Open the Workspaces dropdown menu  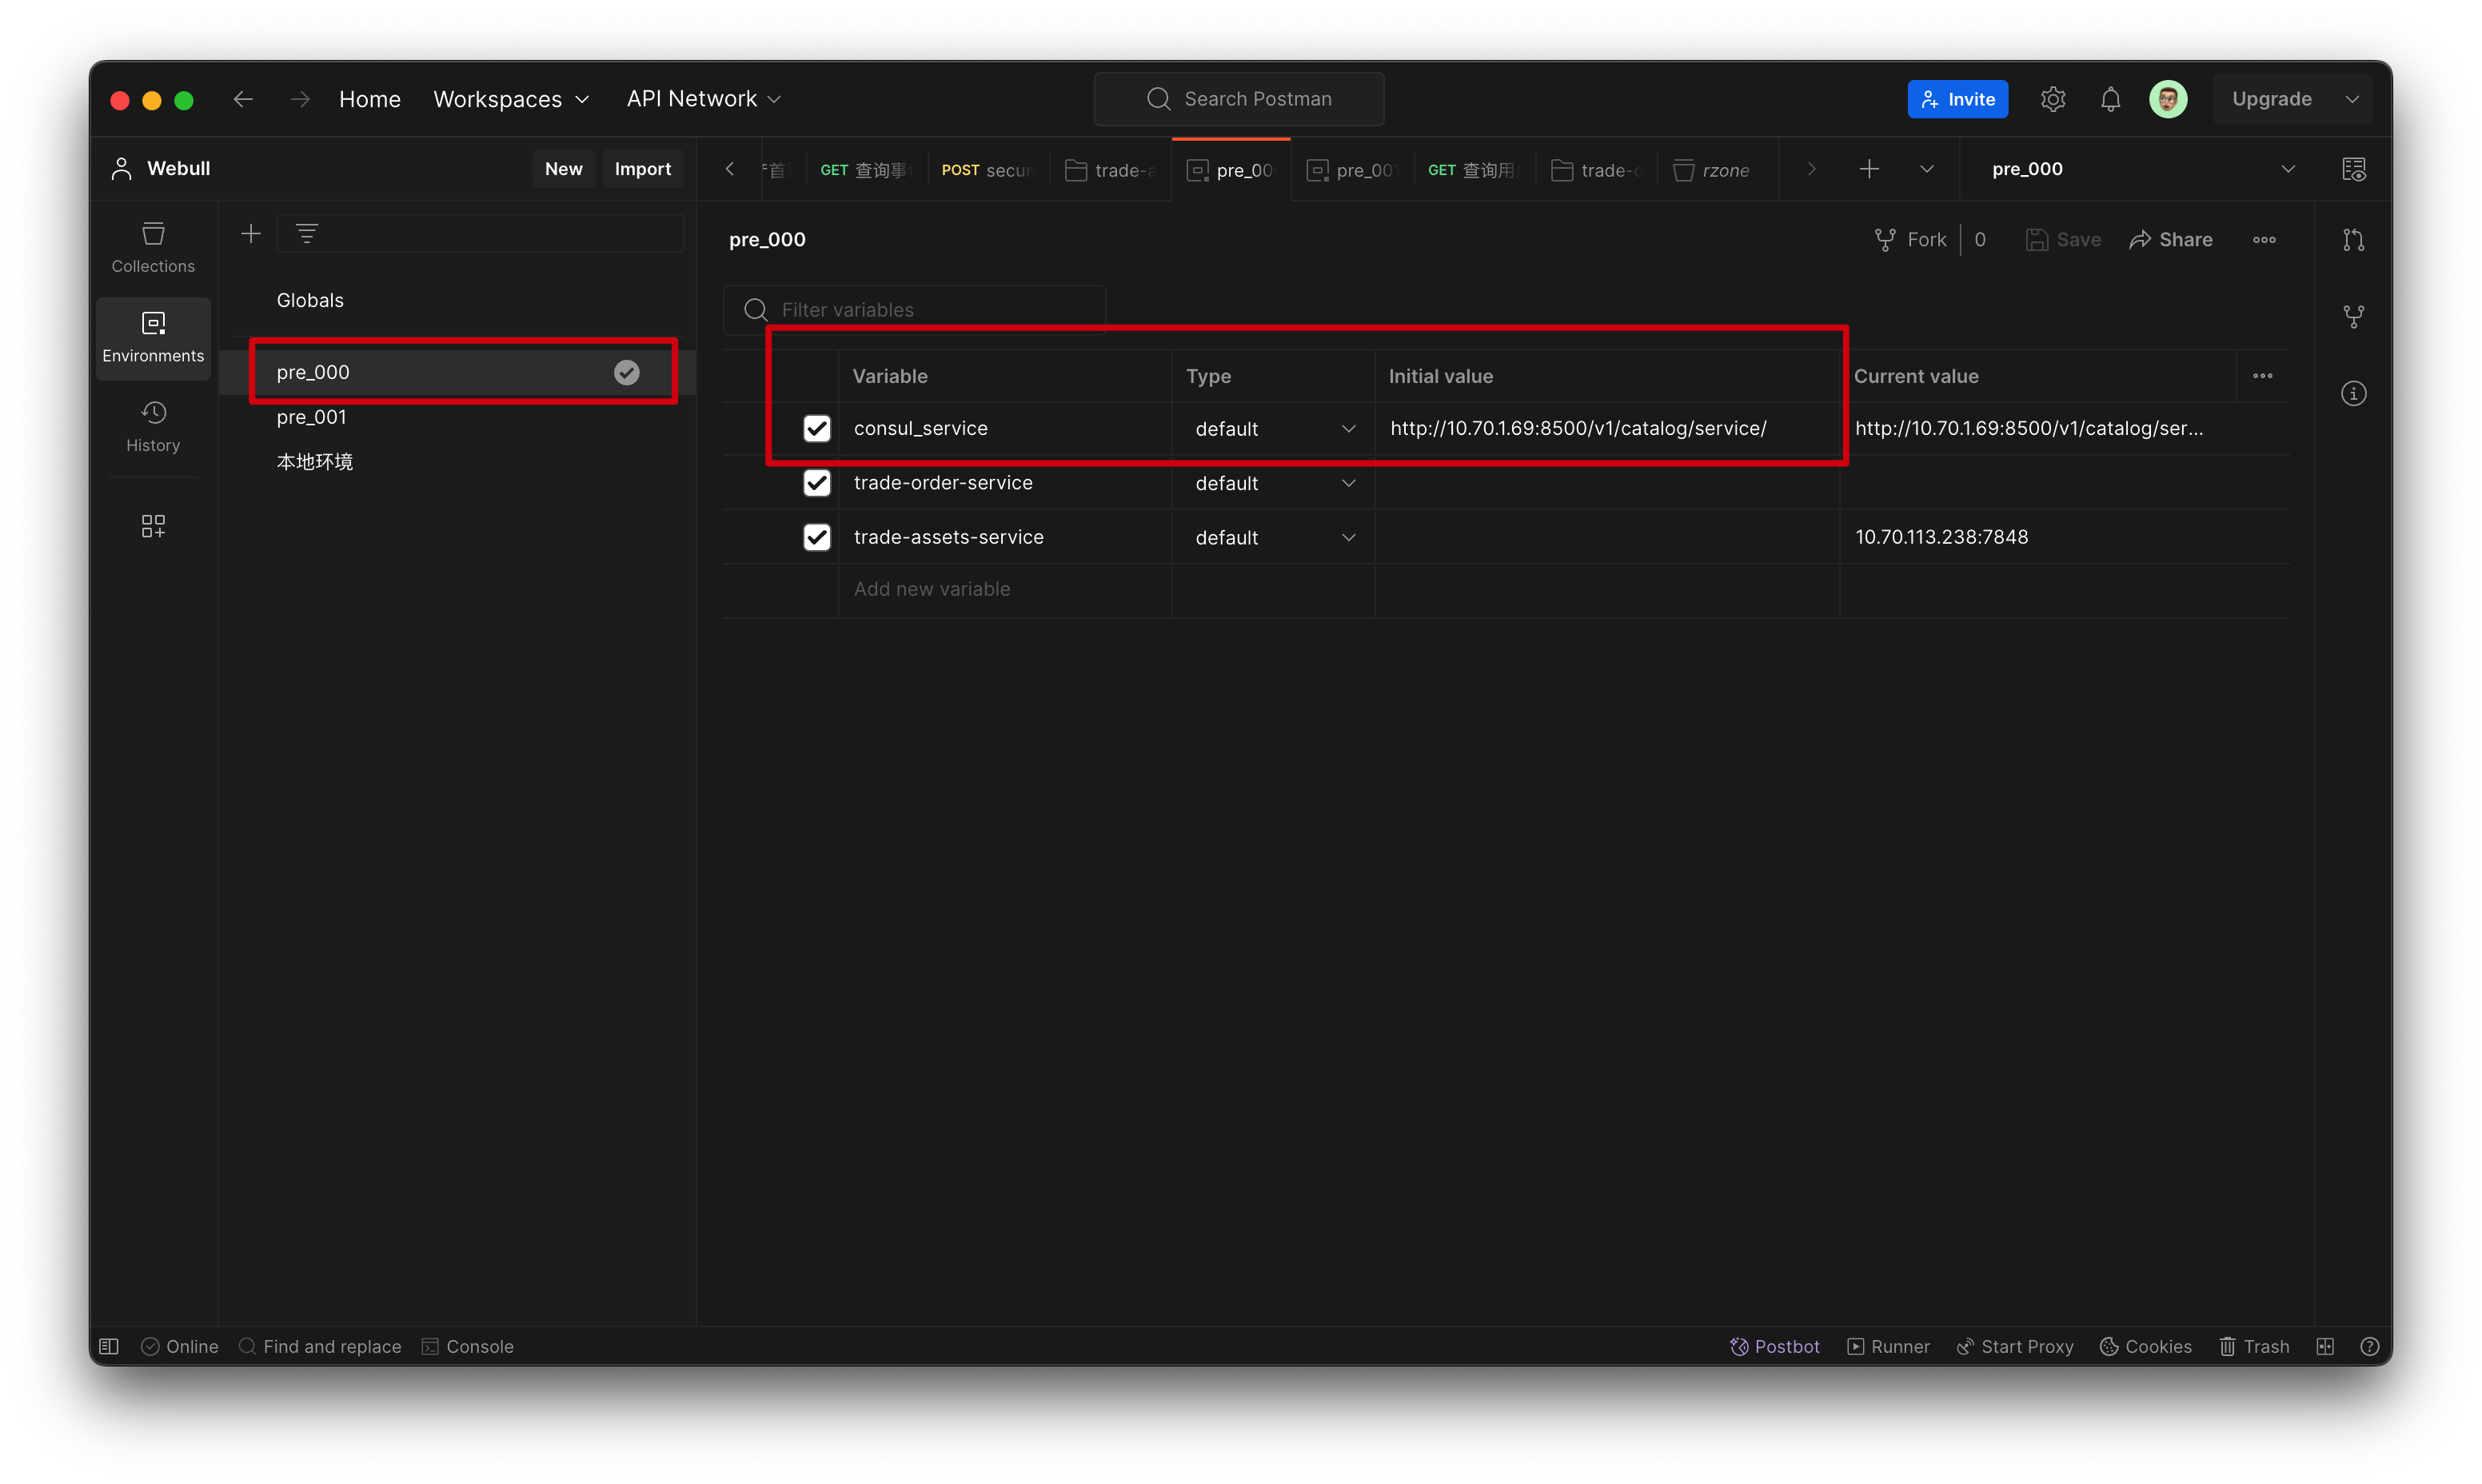click(x=511, y=99)
